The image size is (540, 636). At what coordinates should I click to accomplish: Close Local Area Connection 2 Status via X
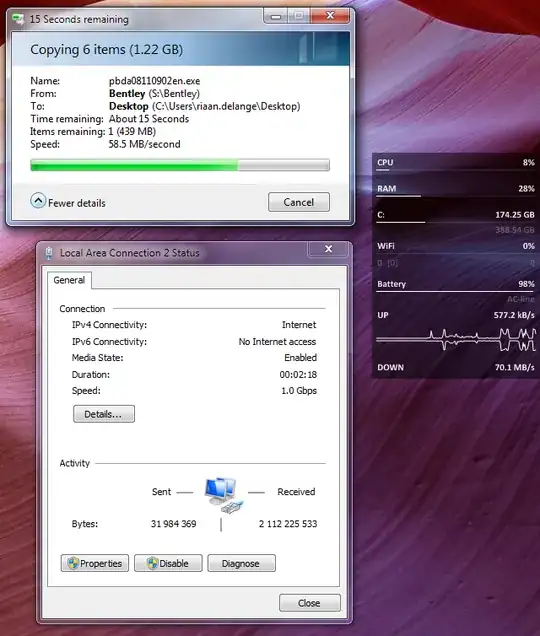(x=328, y=249)
